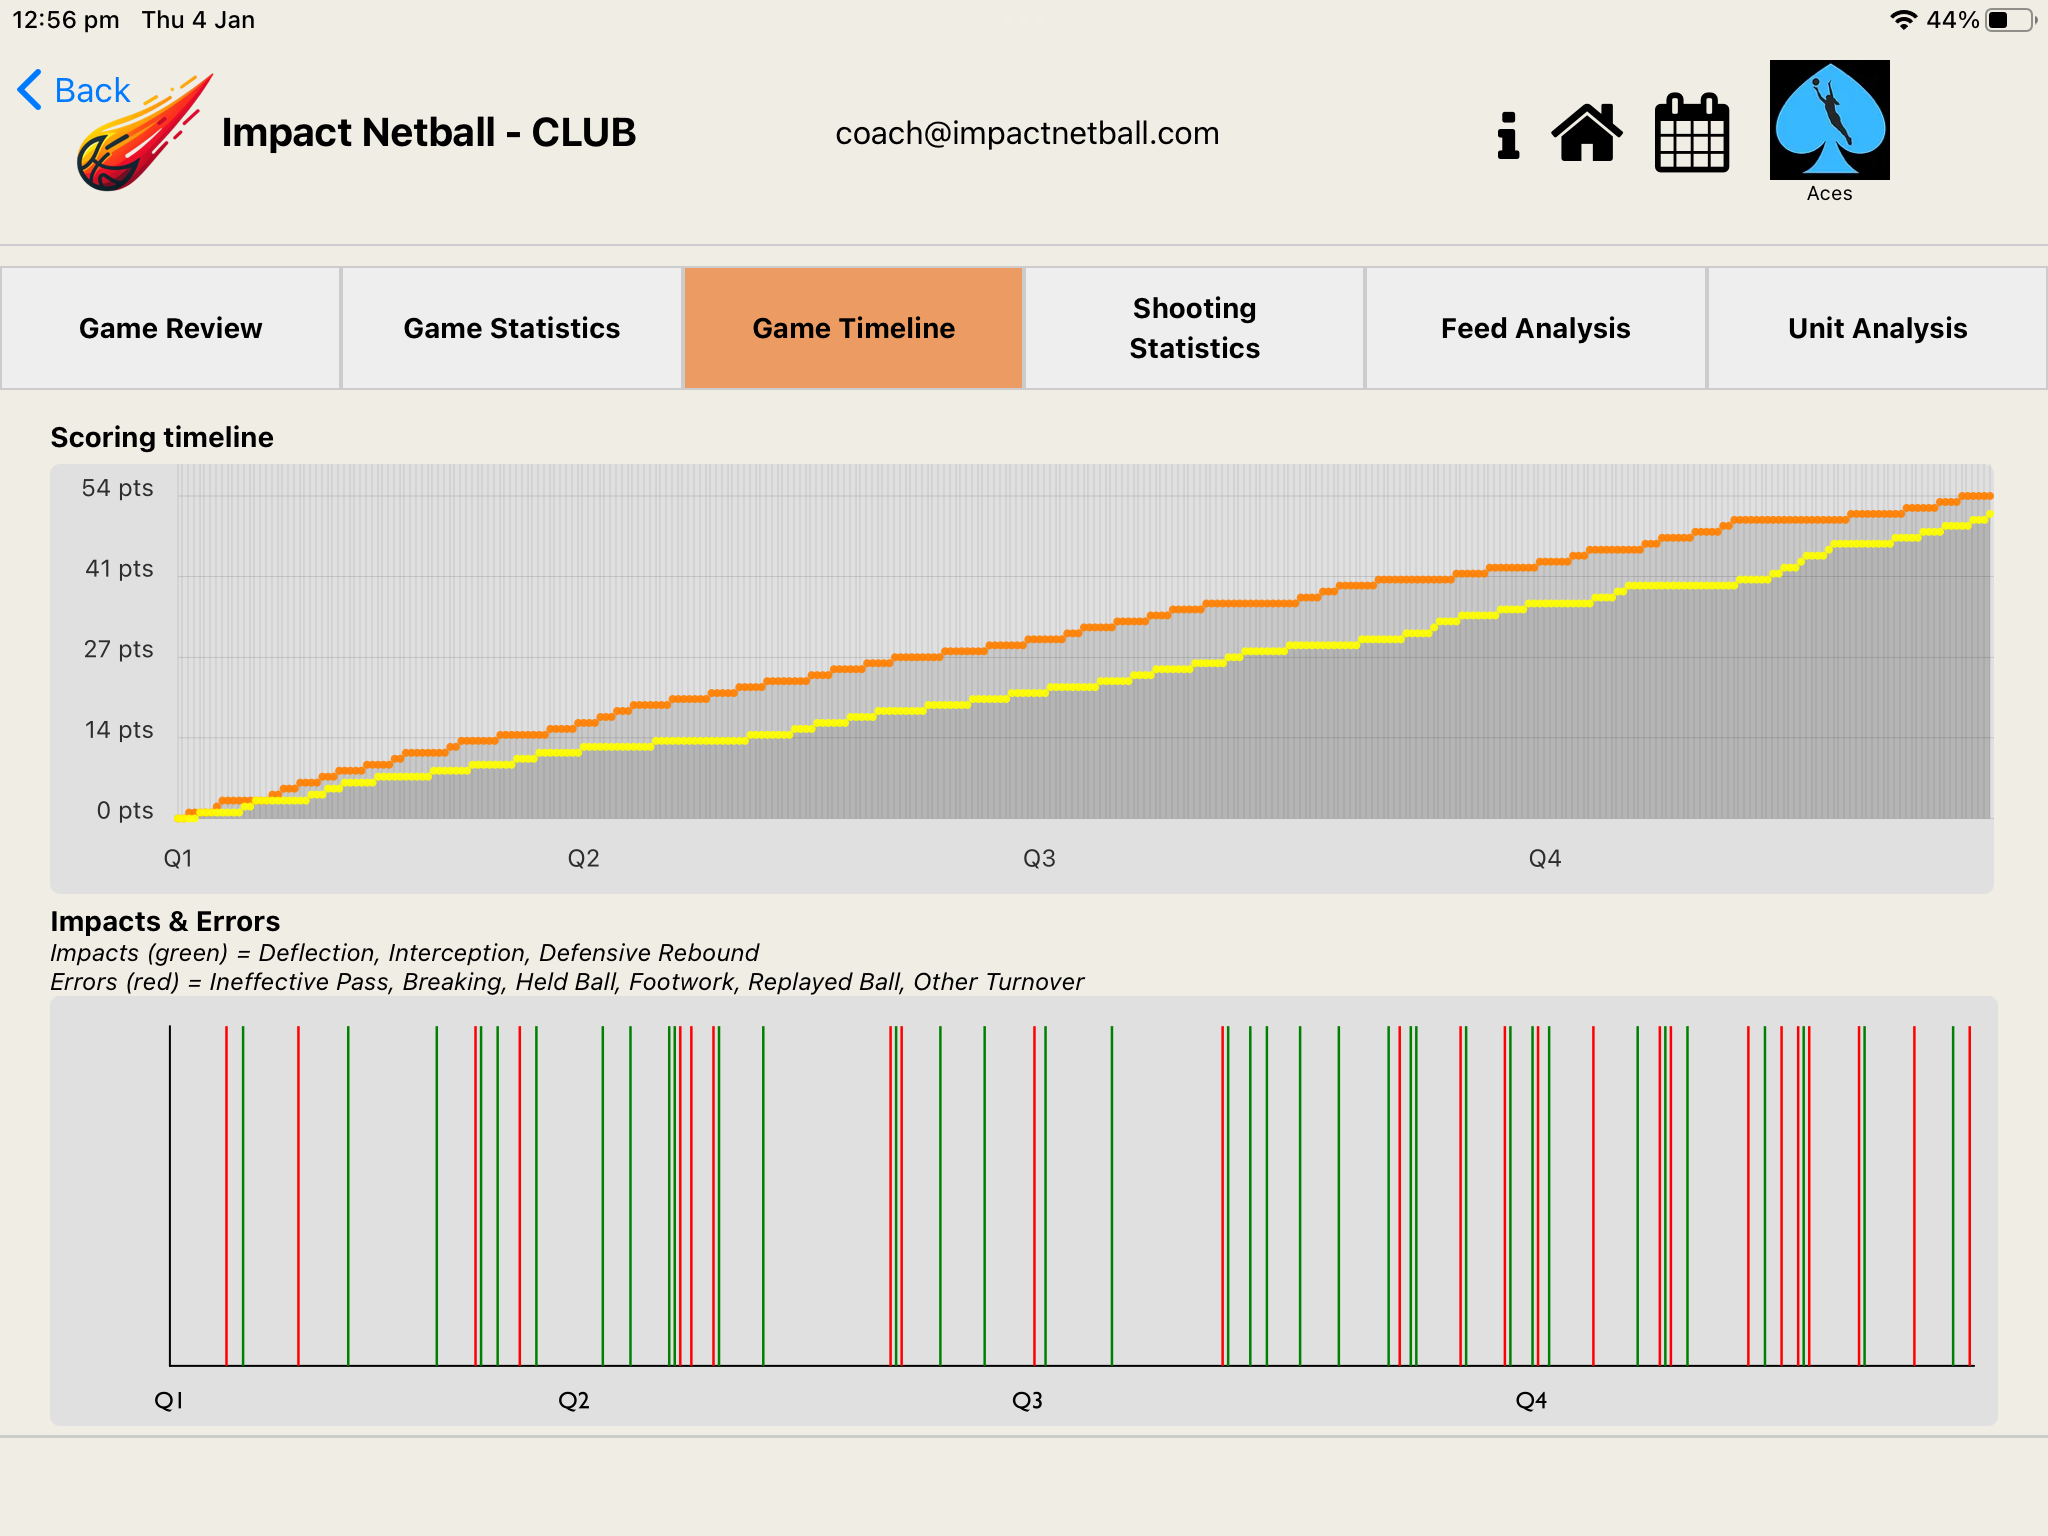The width and height of the screenshot is (2048, 1536).
Task: Switch to Feed Analysis view
Action: pyautogui.click(x=1535, y=327)
